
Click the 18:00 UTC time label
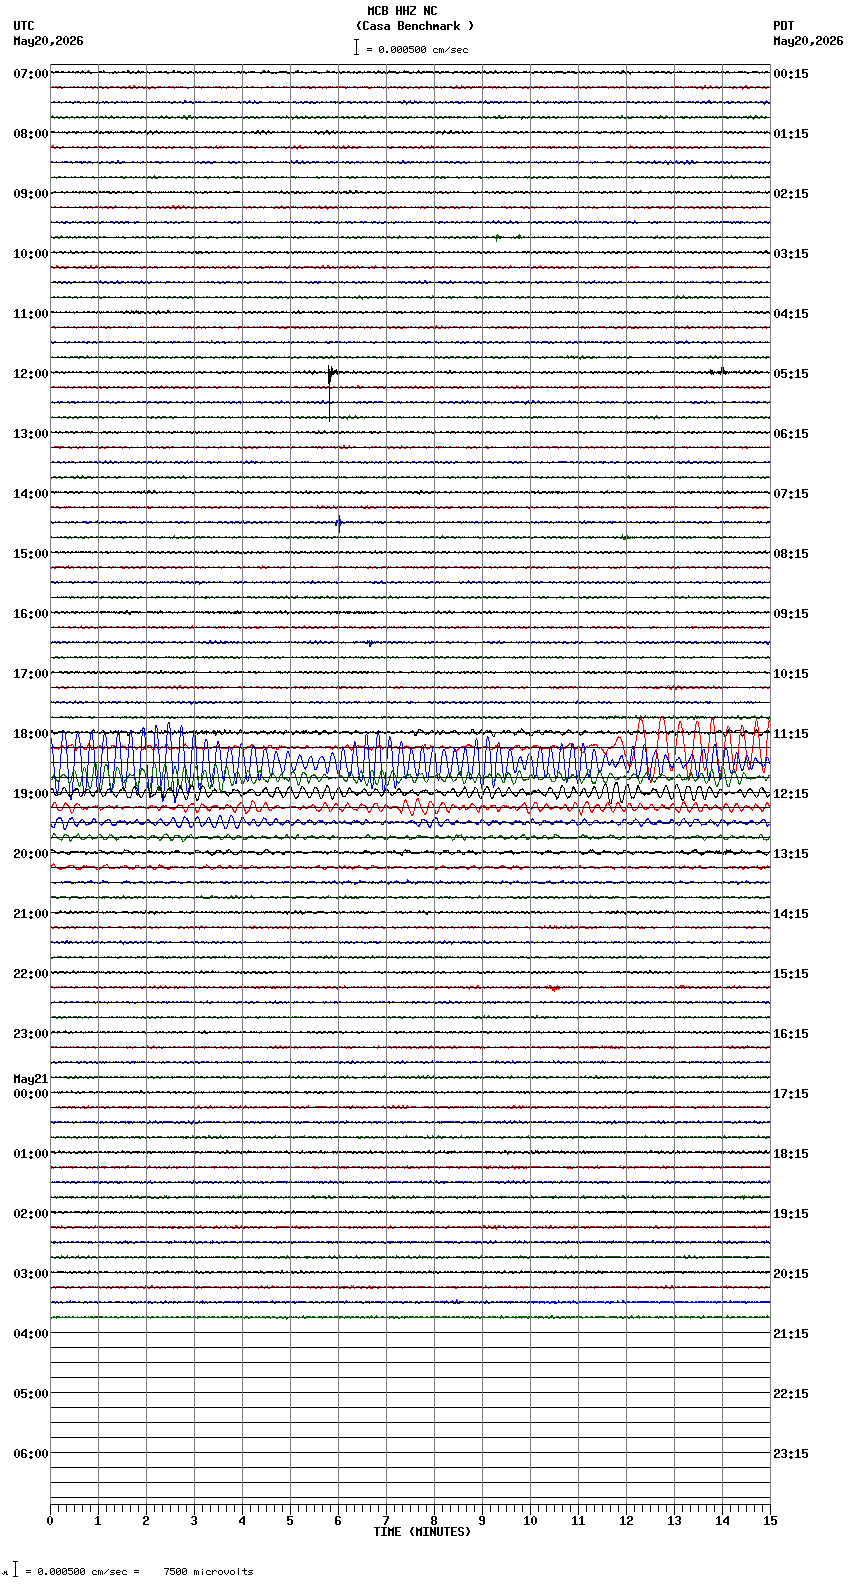pos(31,734)
